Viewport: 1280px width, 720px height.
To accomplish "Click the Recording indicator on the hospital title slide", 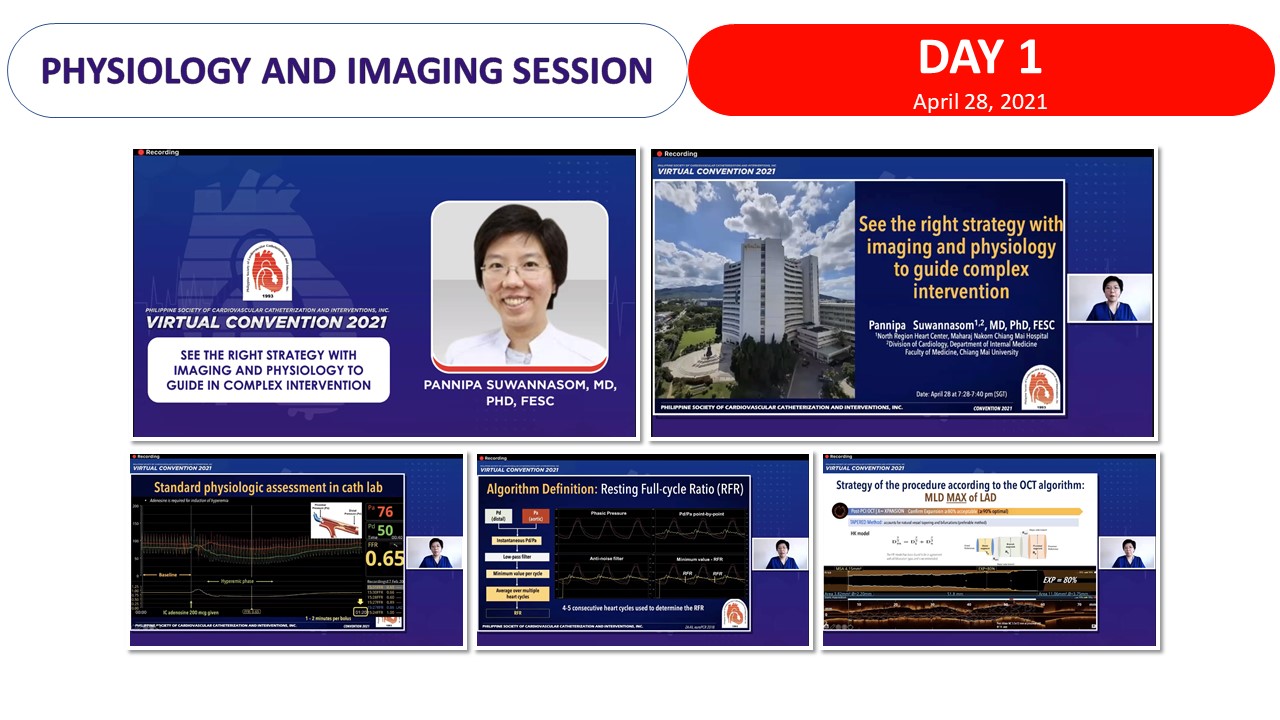I will (676, 154).
